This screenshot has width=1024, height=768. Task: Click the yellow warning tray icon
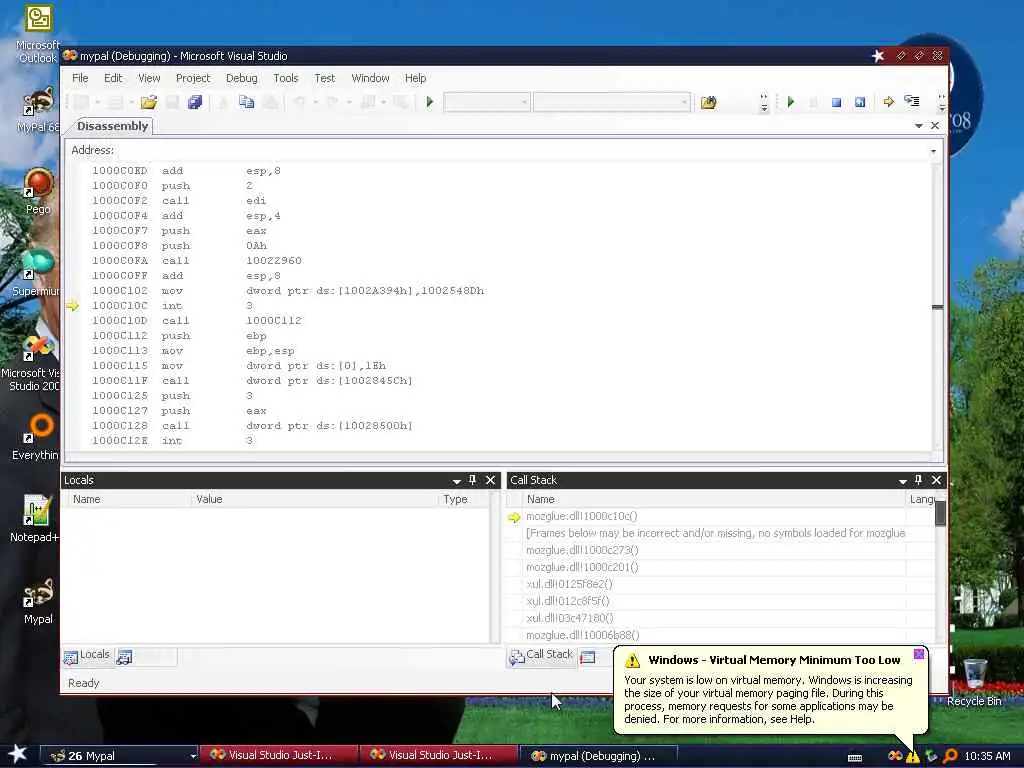pos(912,756)
